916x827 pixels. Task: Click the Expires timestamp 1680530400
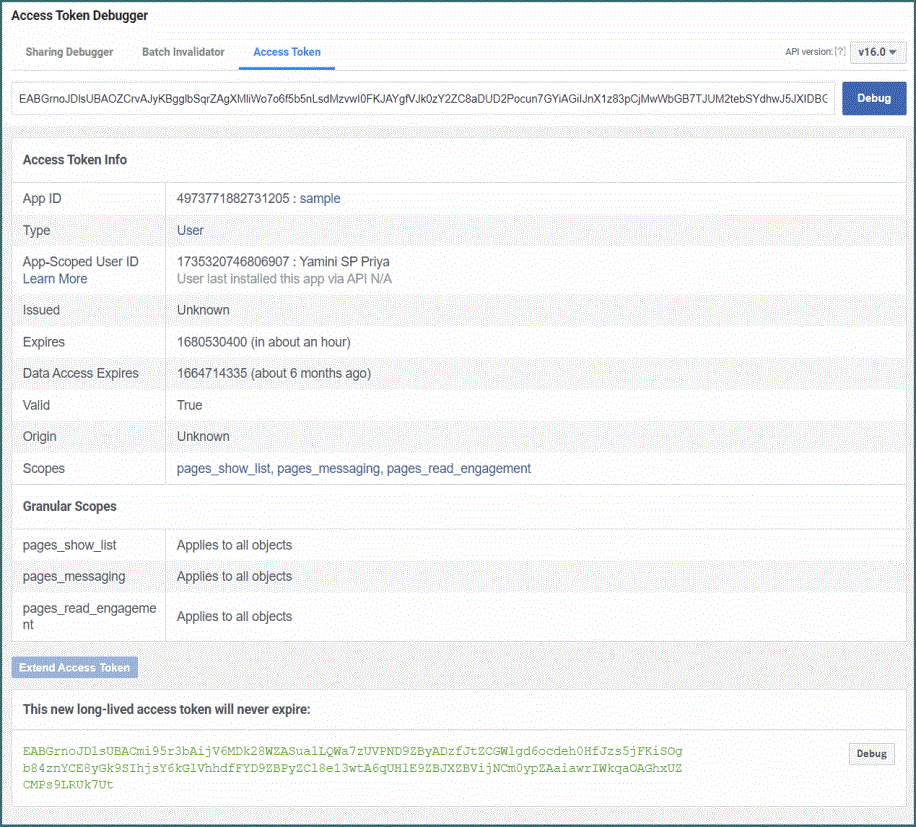(213, 342)
